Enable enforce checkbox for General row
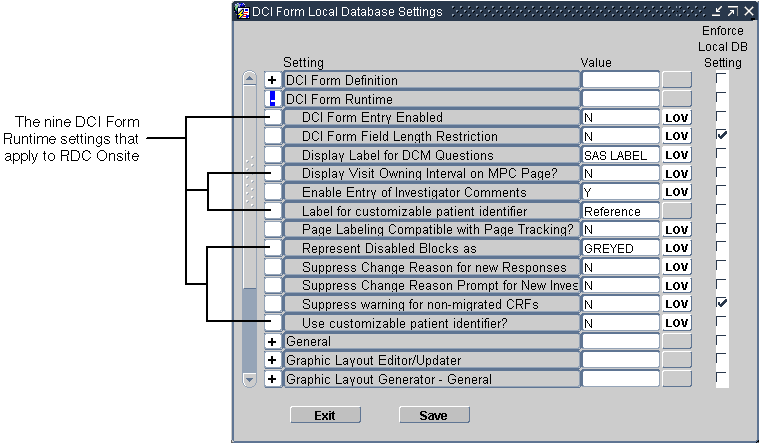The width and height of the screenshot is (760, 443). pyautogui.click(x=721, y=340)
